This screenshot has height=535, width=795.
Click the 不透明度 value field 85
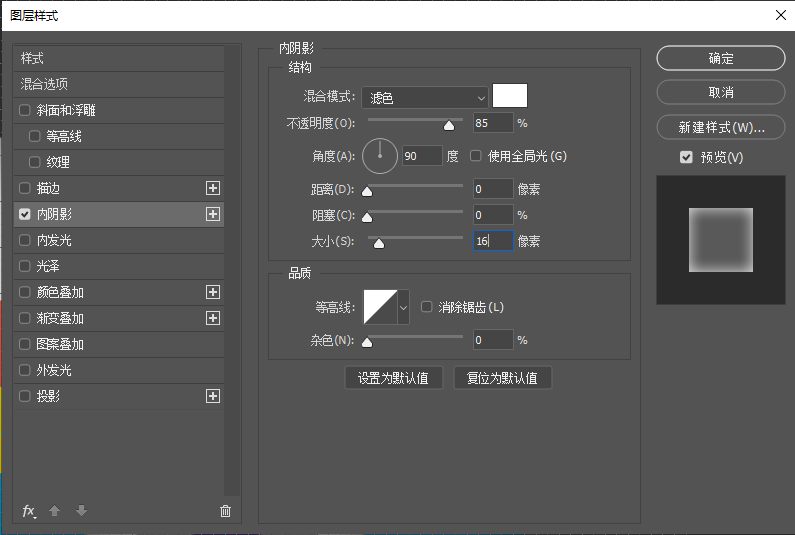pyautogui.click(x=493, y=123)
